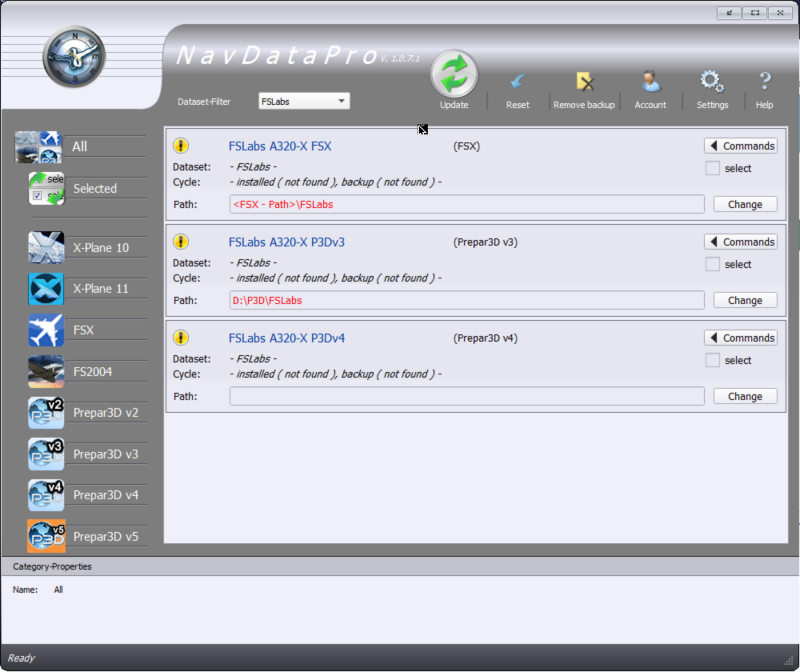Image resolution: width=800 pixels, height=672 pixels.
Task: Choose the X-Plane 11 label
Action: (x=101, y=289)
